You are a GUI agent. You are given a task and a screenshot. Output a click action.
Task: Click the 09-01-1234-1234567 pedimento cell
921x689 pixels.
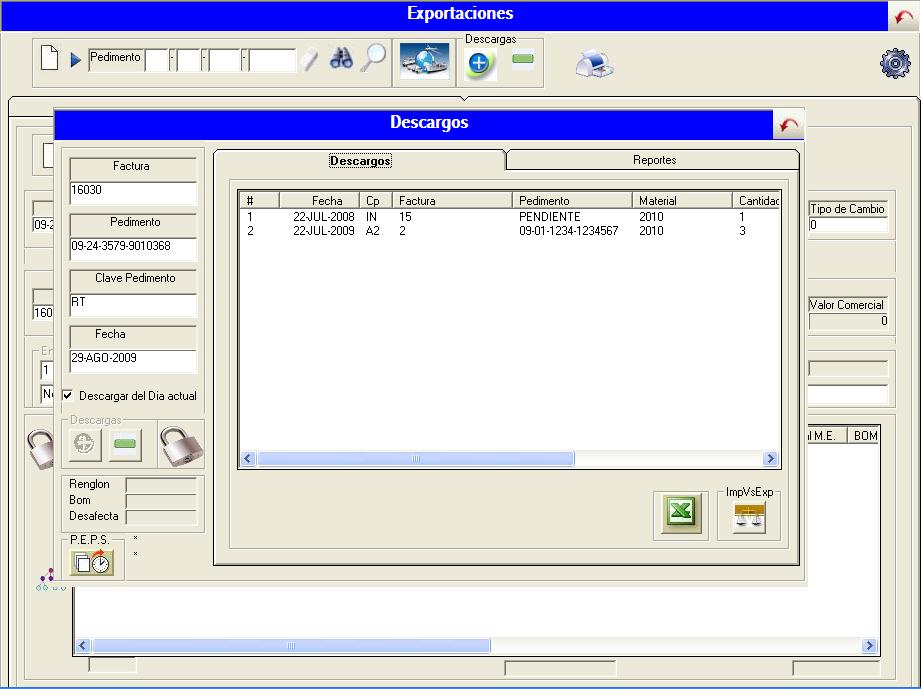click(x=569, y=231)
